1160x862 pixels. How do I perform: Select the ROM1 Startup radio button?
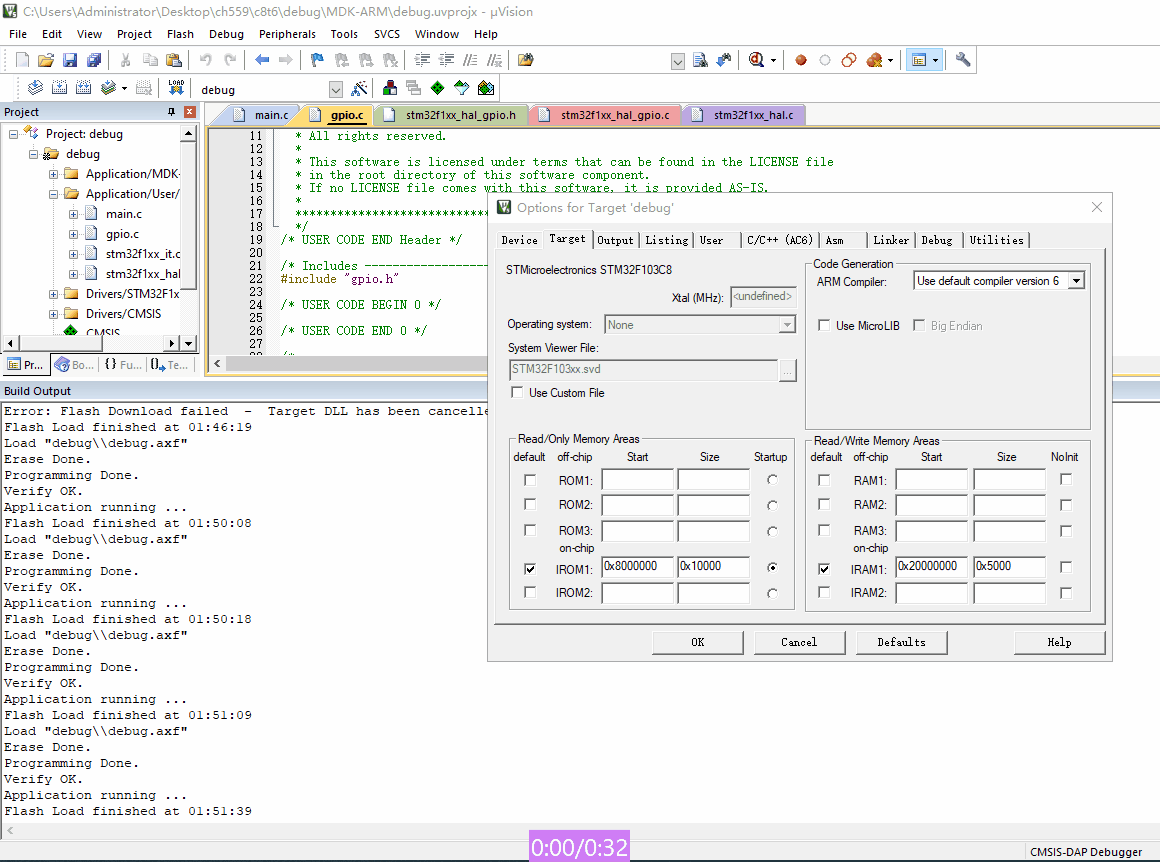click(771, 480)
